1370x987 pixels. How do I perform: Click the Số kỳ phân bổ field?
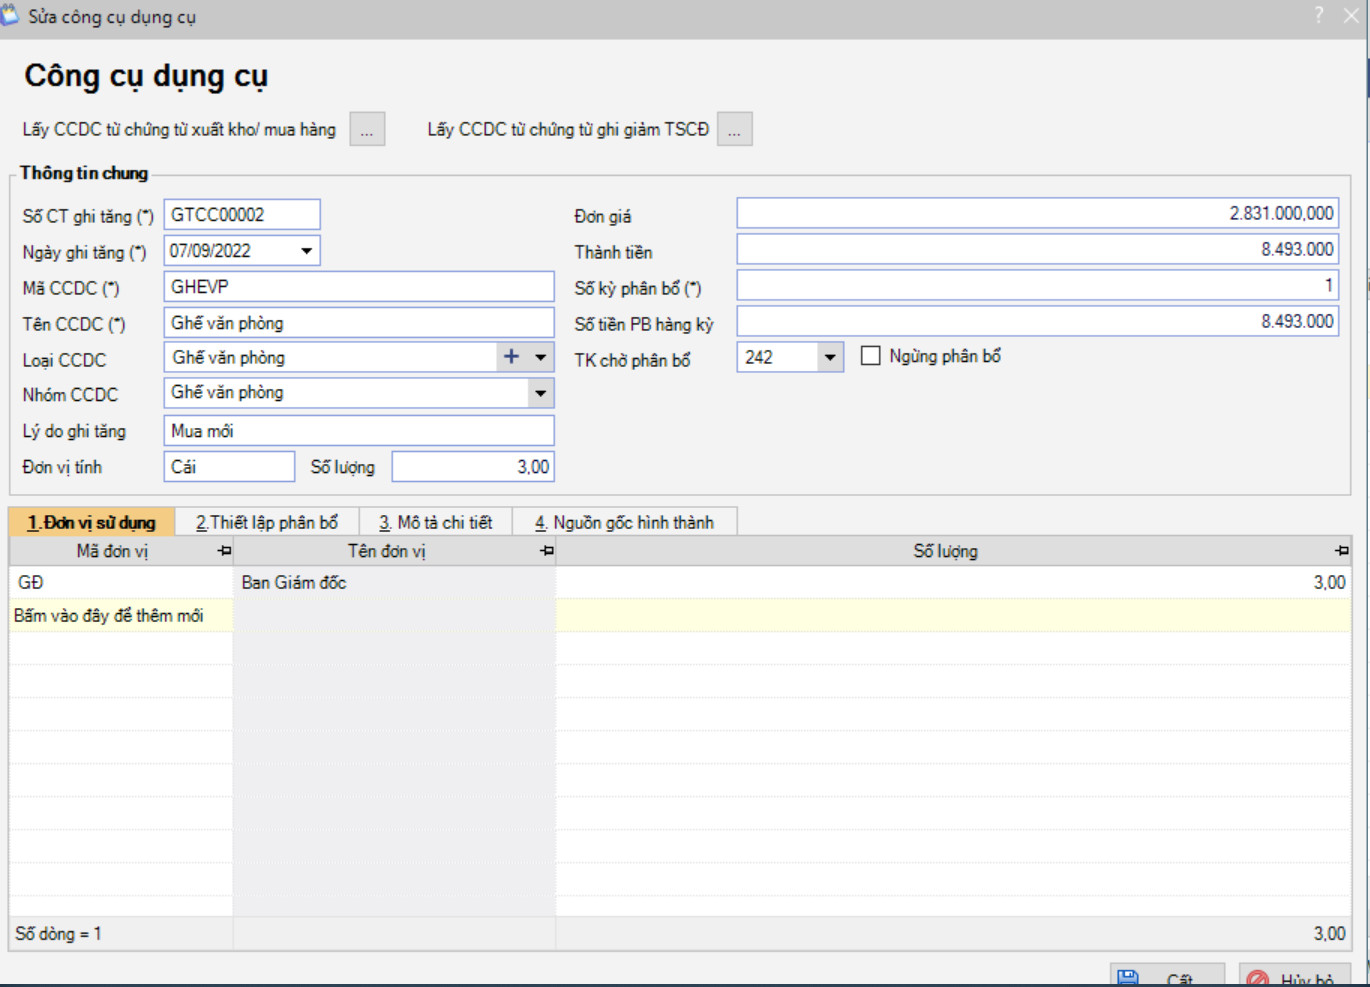click(x=1037, y=285)
